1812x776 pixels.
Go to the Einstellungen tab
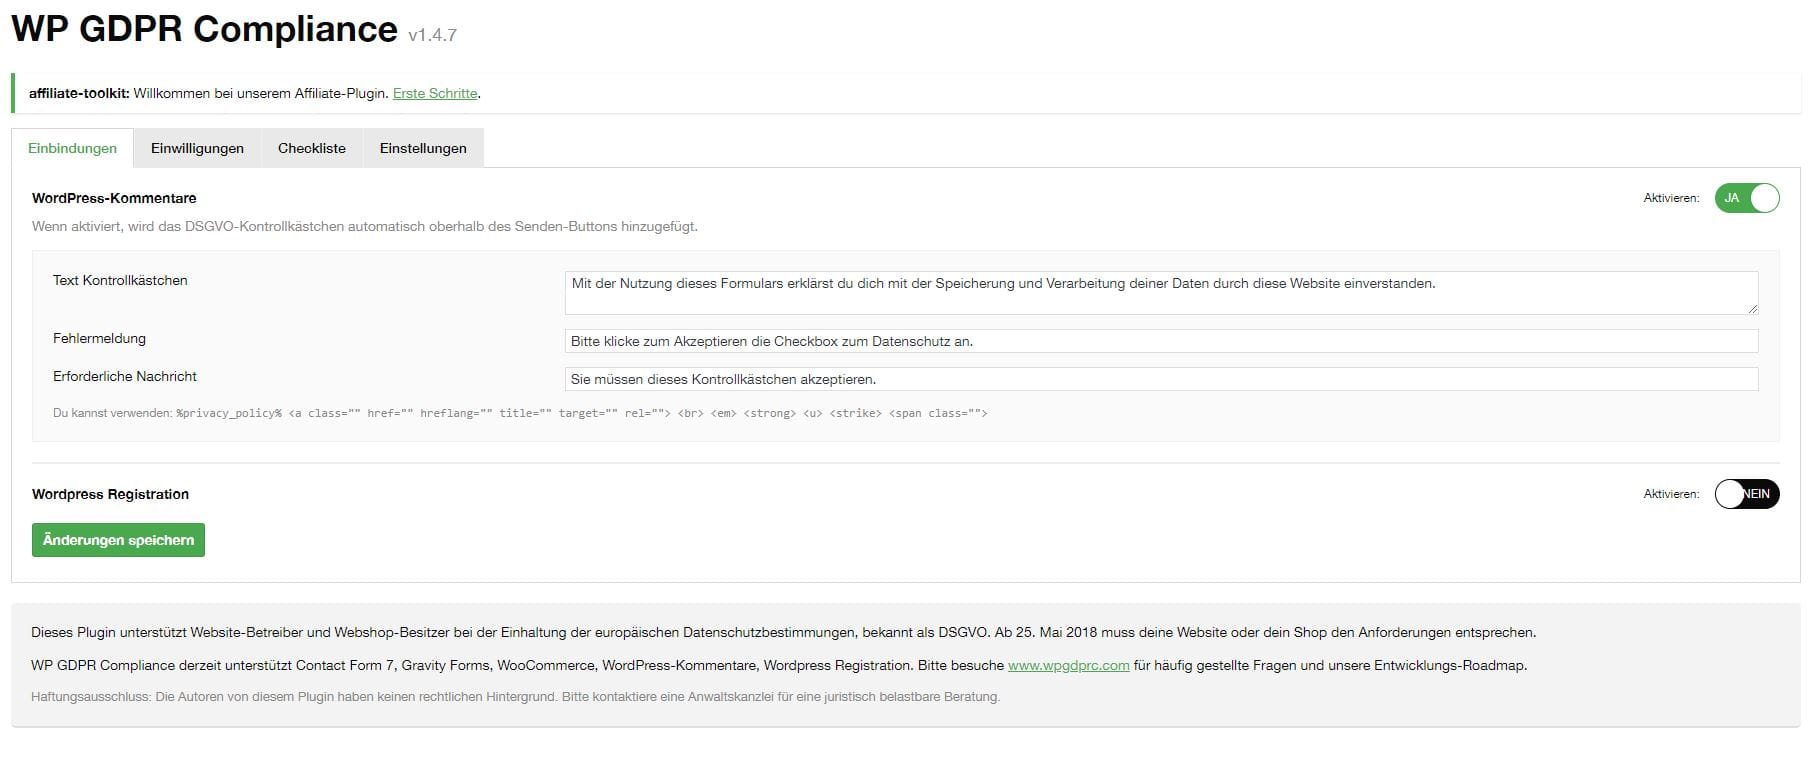click(423, 148)
